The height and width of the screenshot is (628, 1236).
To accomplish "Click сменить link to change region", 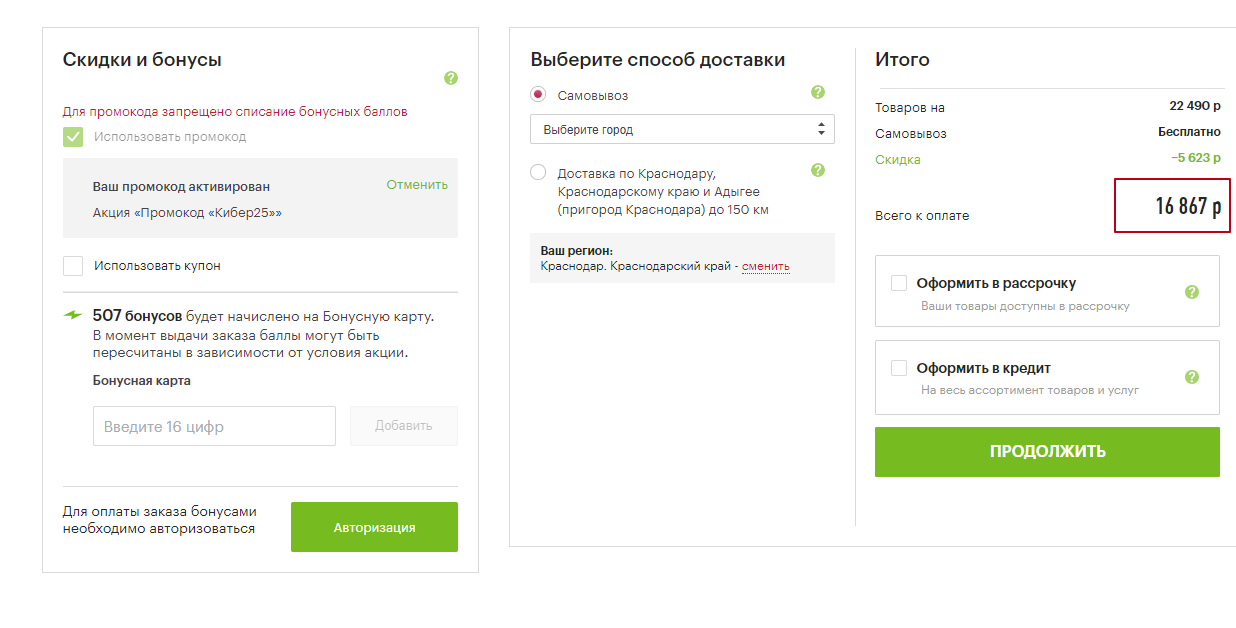I will click(x=765, y=266).
